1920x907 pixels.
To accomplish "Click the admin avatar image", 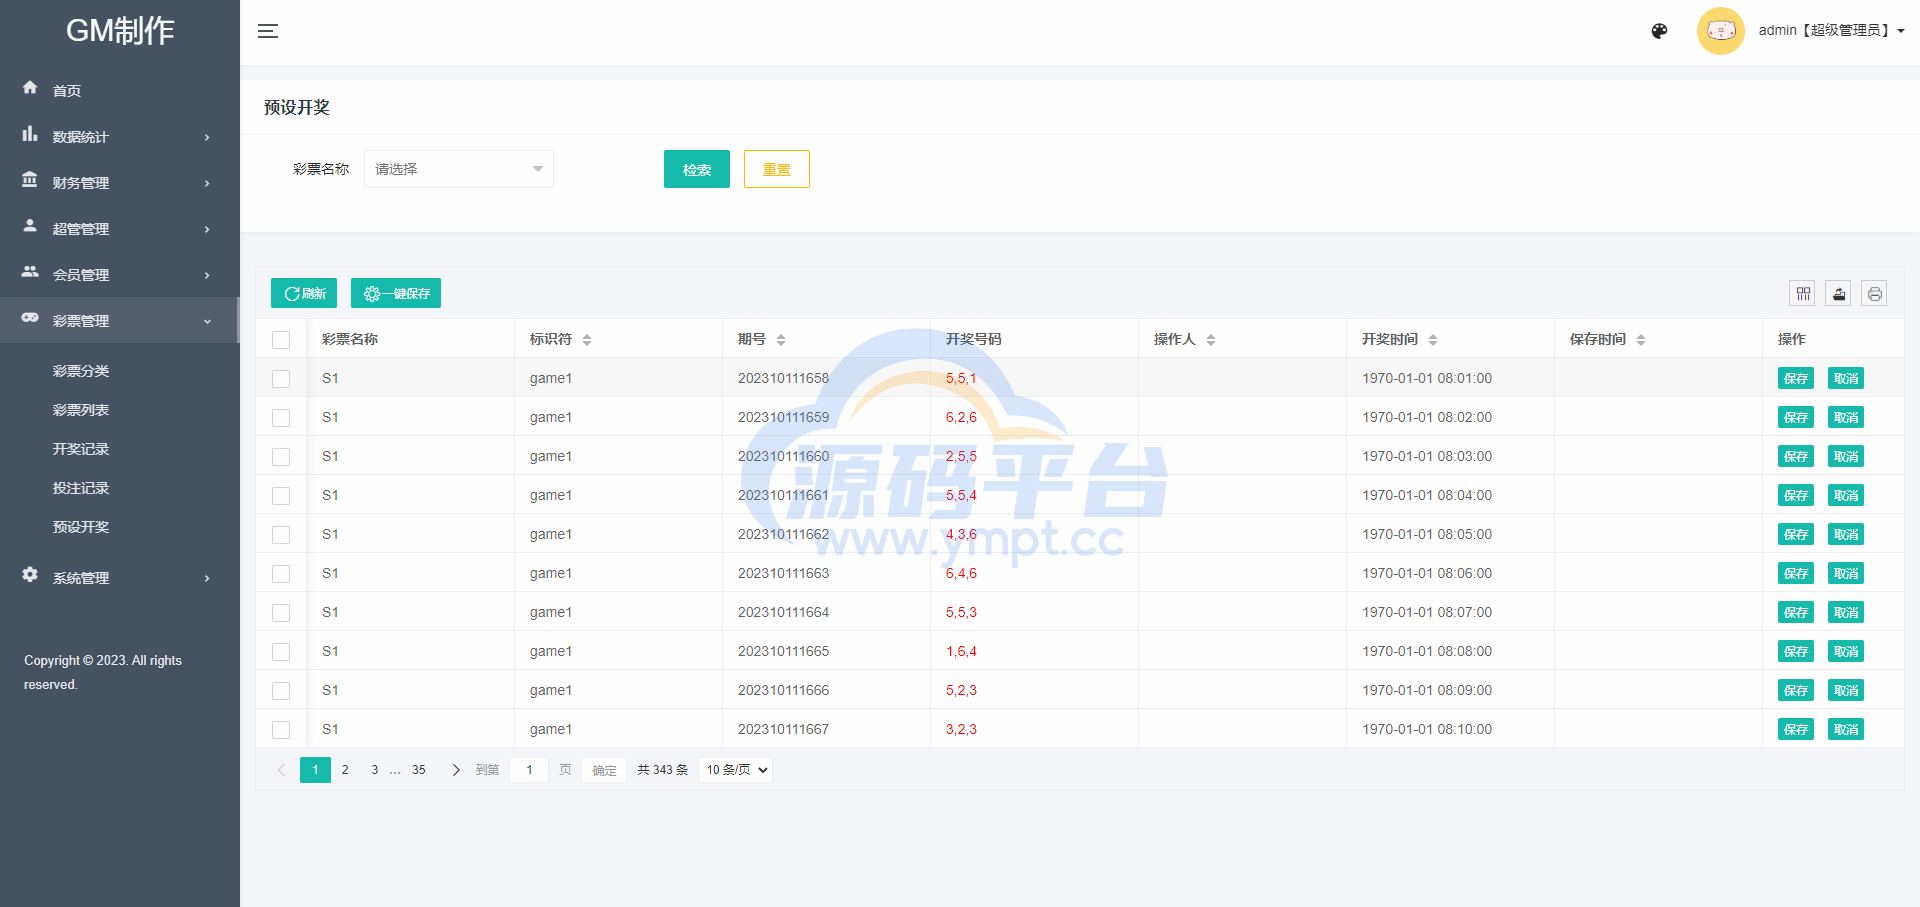I will click(1721, 31).
